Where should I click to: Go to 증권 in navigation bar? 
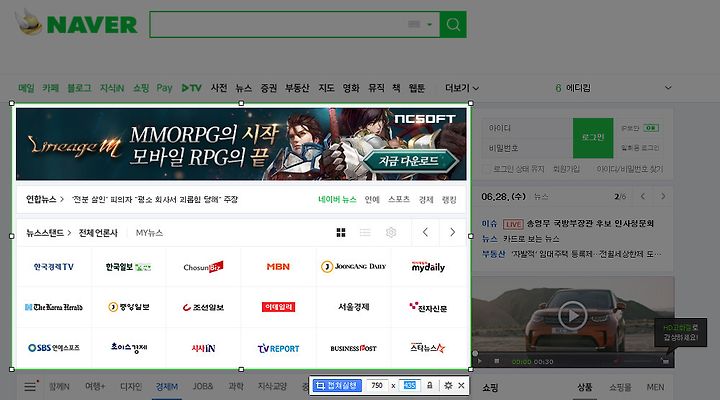[x=269, y=88]
